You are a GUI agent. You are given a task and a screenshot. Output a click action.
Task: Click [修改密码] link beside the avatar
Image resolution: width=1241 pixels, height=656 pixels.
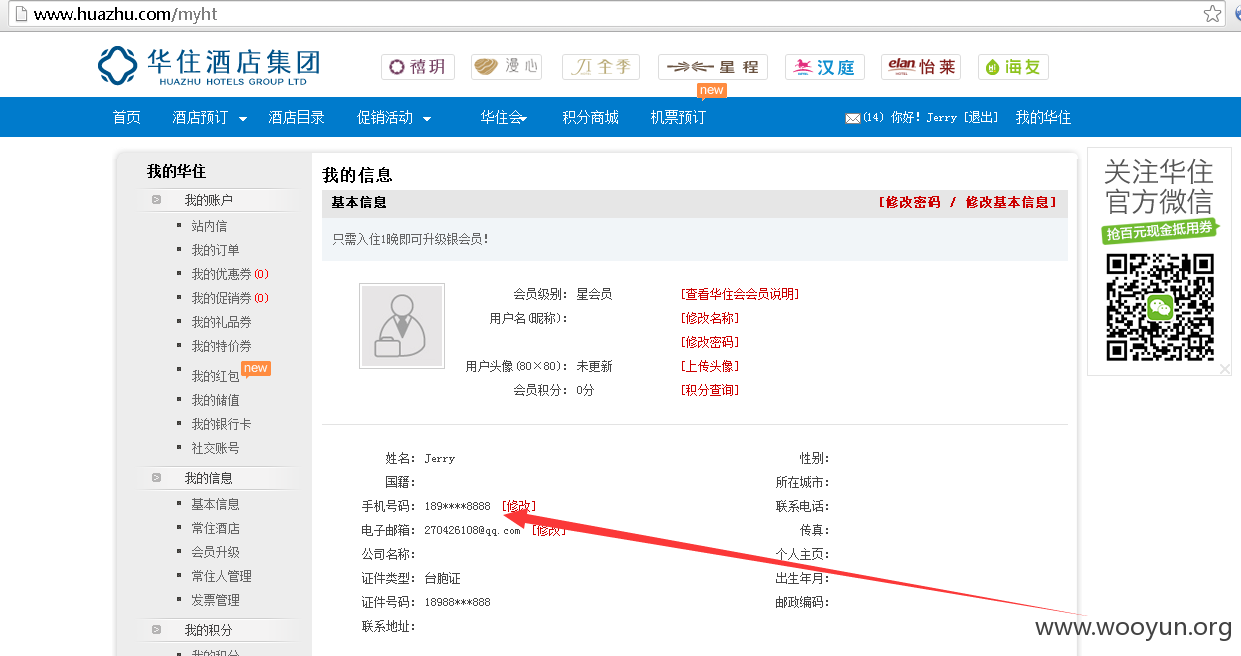click(710, 342)
